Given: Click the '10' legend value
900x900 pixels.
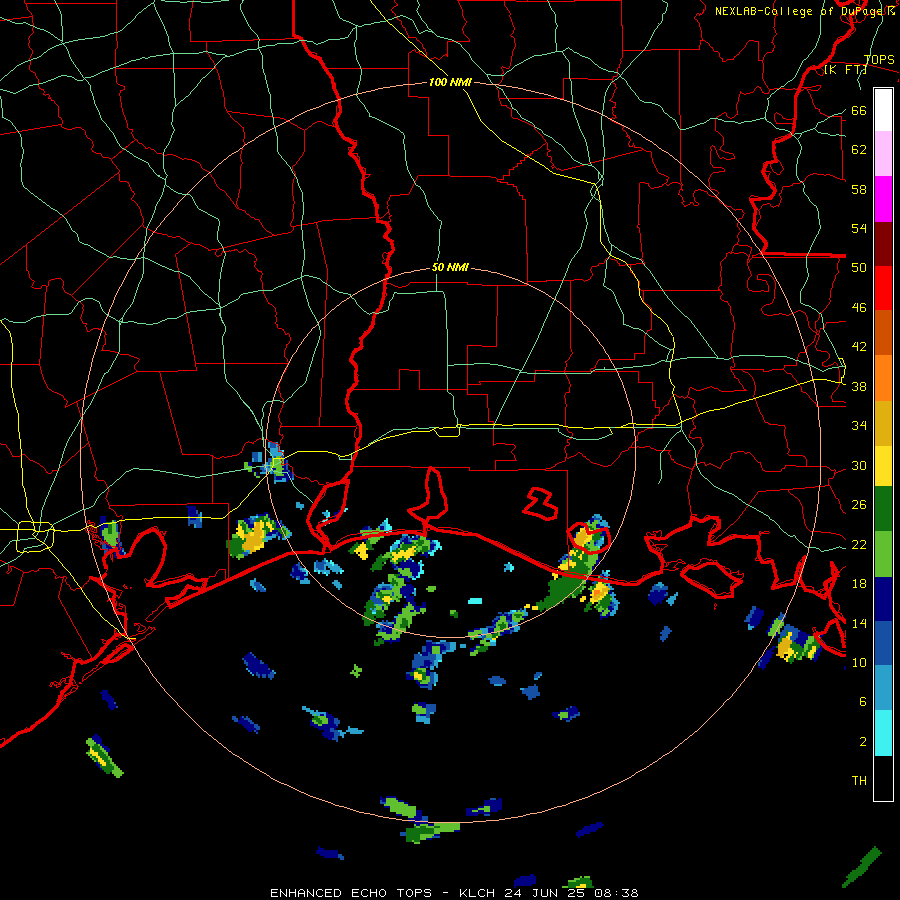Looking at the screenshot, I should point(859,663).
